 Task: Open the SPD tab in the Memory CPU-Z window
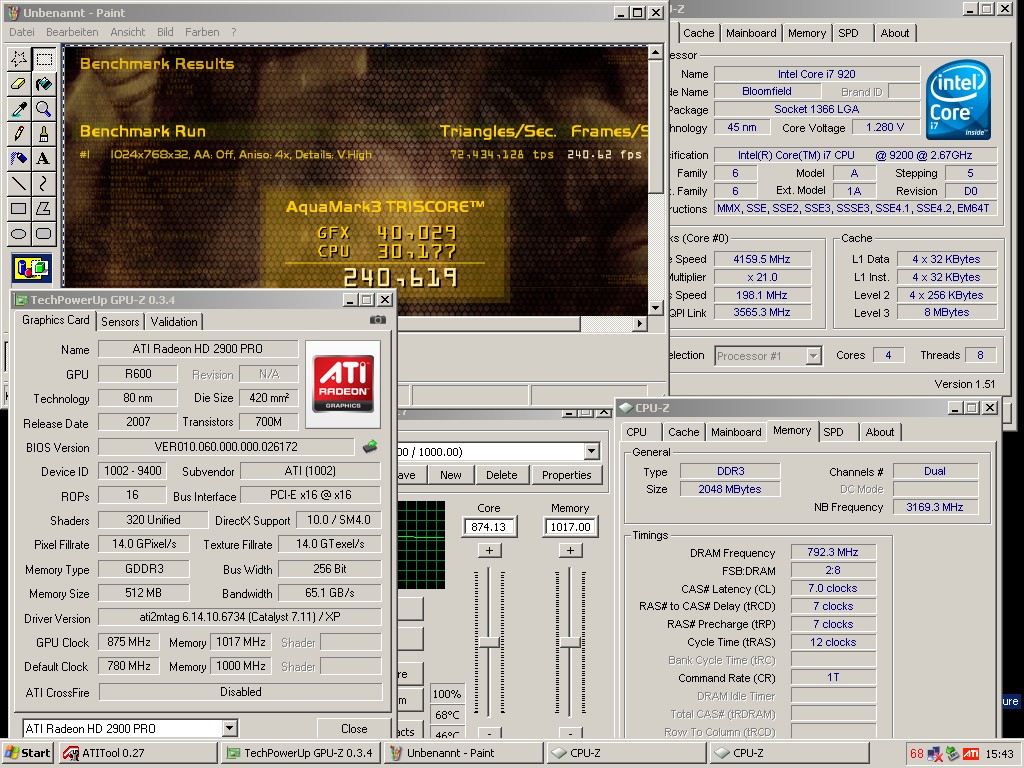tap(833, 432)
